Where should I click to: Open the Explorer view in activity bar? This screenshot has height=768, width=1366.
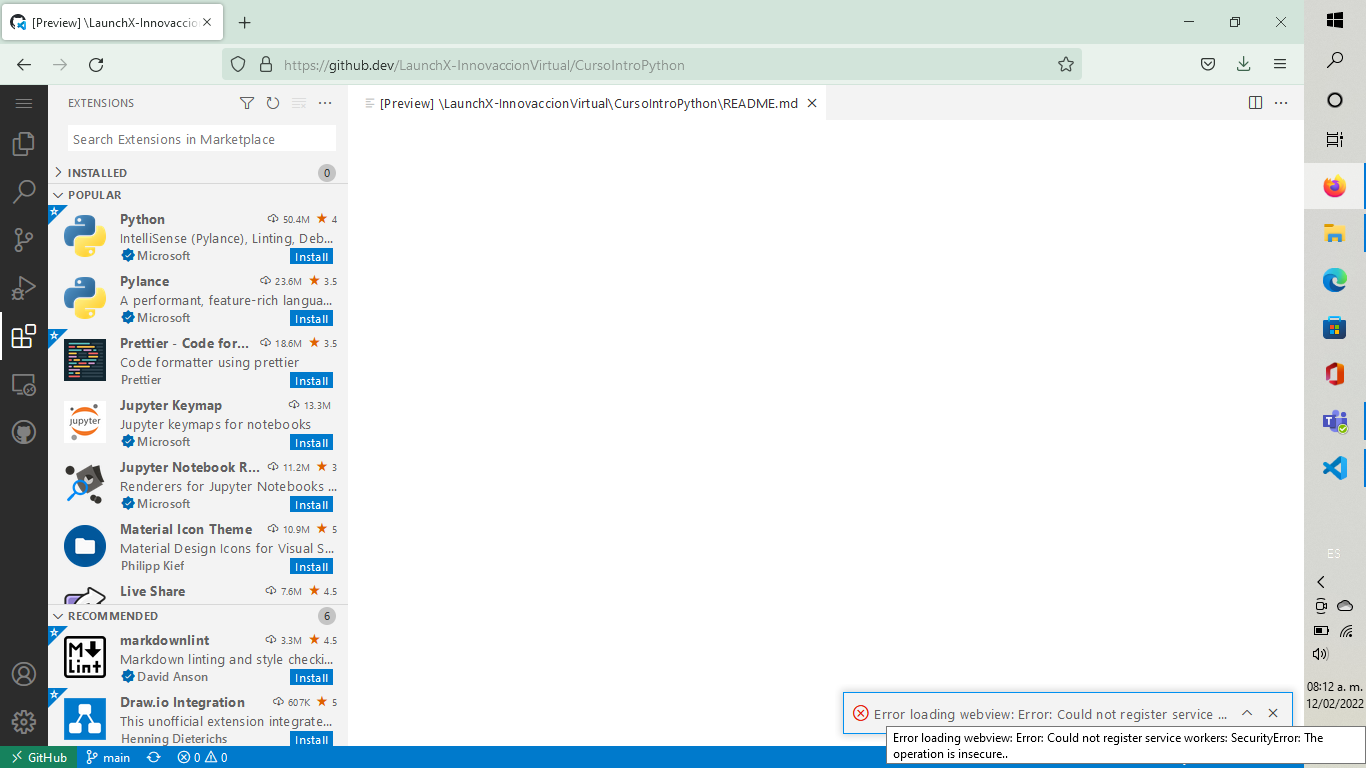coord(24,145)
